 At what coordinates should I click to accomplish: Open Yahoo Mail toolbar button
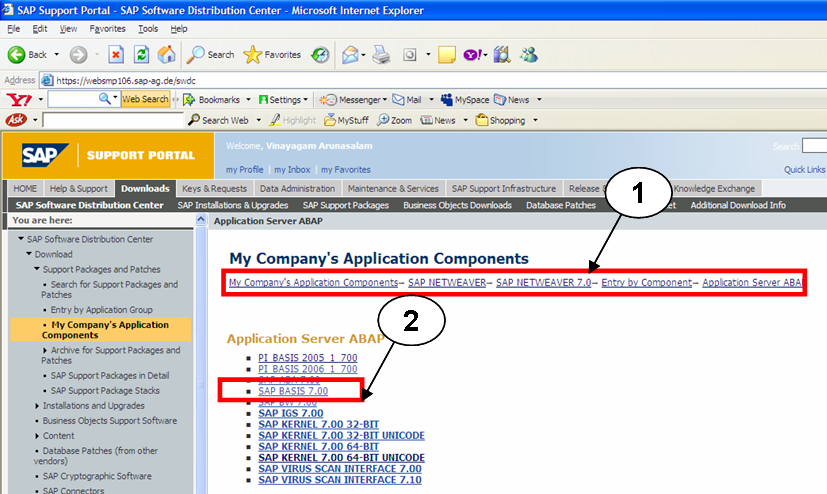407,99
